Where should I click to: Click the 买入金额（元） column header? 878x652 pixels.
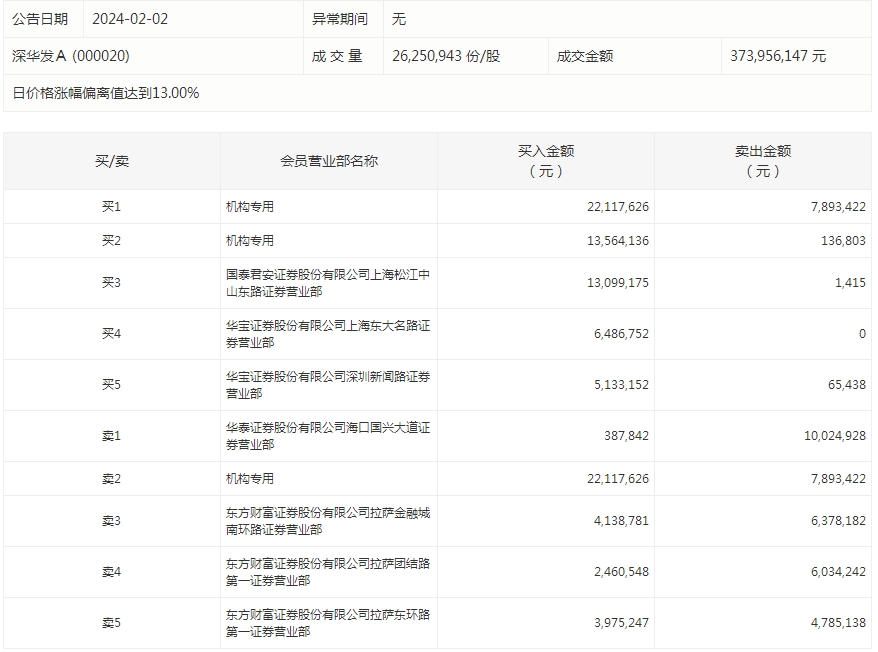click(545, 161)
